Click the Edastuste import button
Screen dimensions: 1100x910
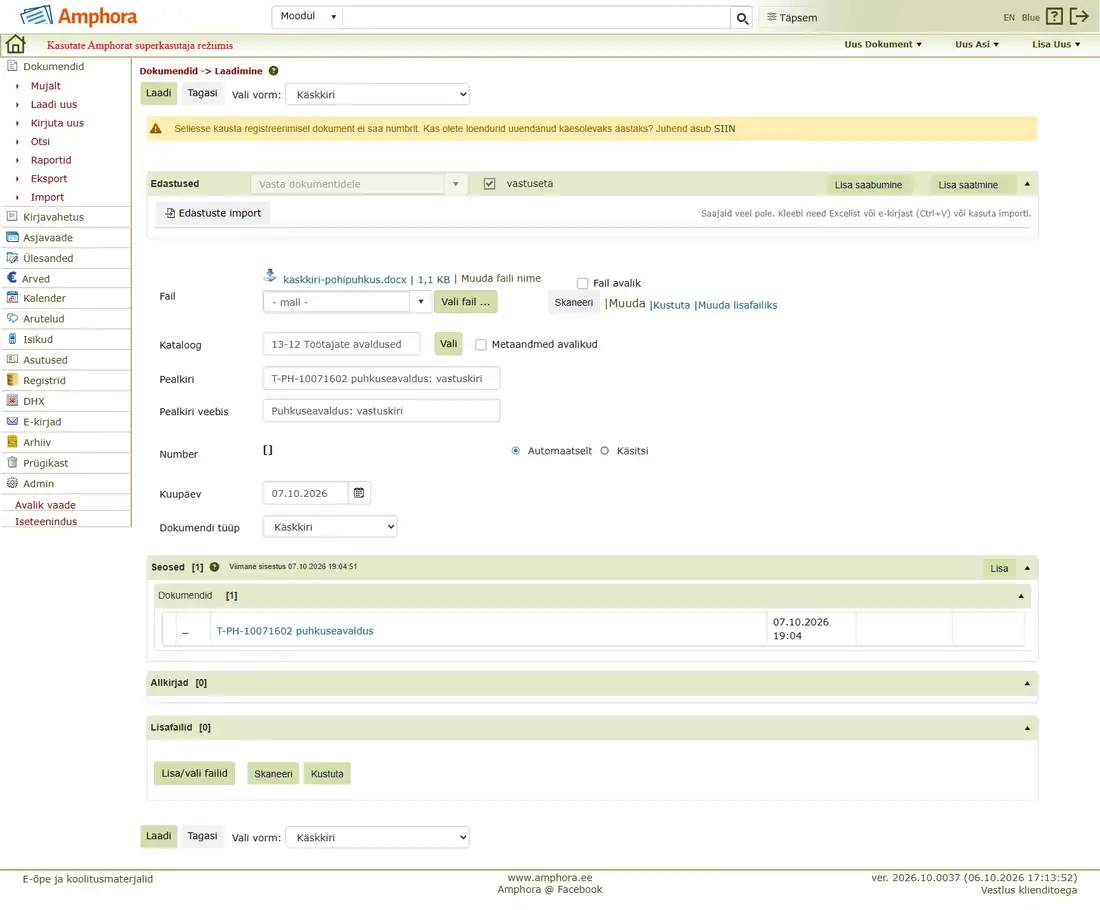point(213,213)
